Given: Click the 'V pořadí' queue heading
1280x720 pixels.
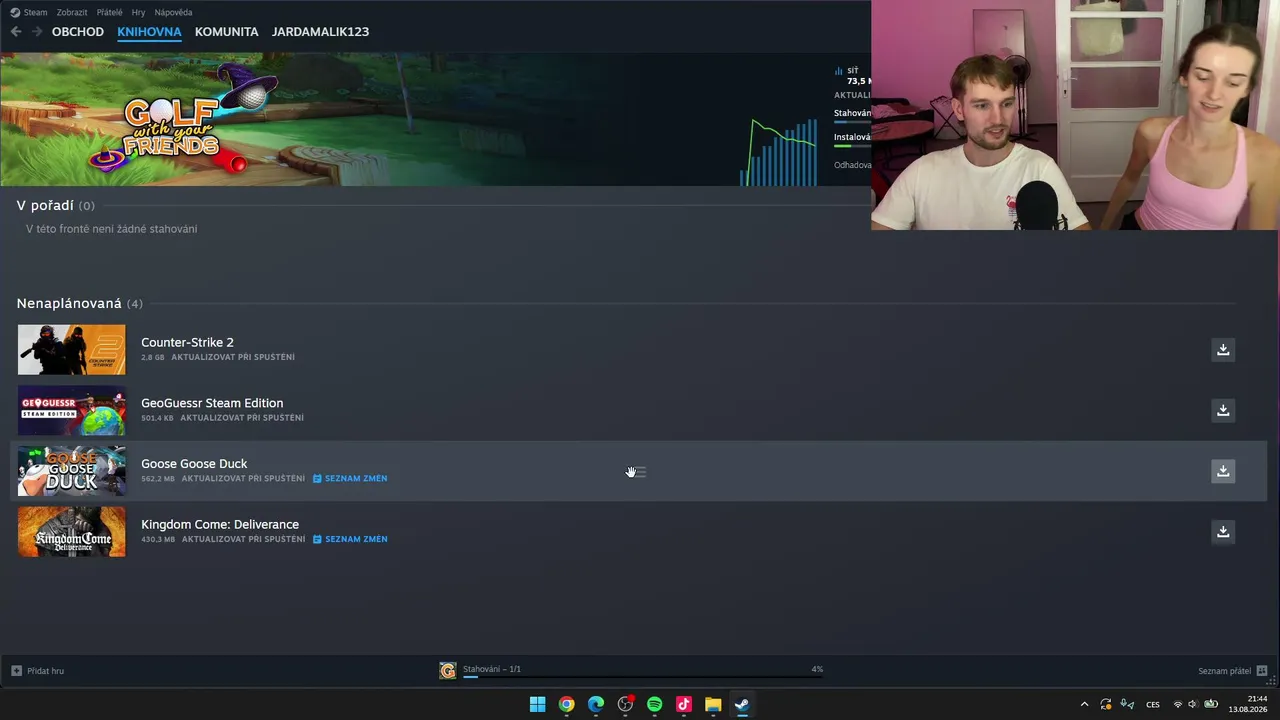Looking at the screenshot, I should click(x=45, y=205).
